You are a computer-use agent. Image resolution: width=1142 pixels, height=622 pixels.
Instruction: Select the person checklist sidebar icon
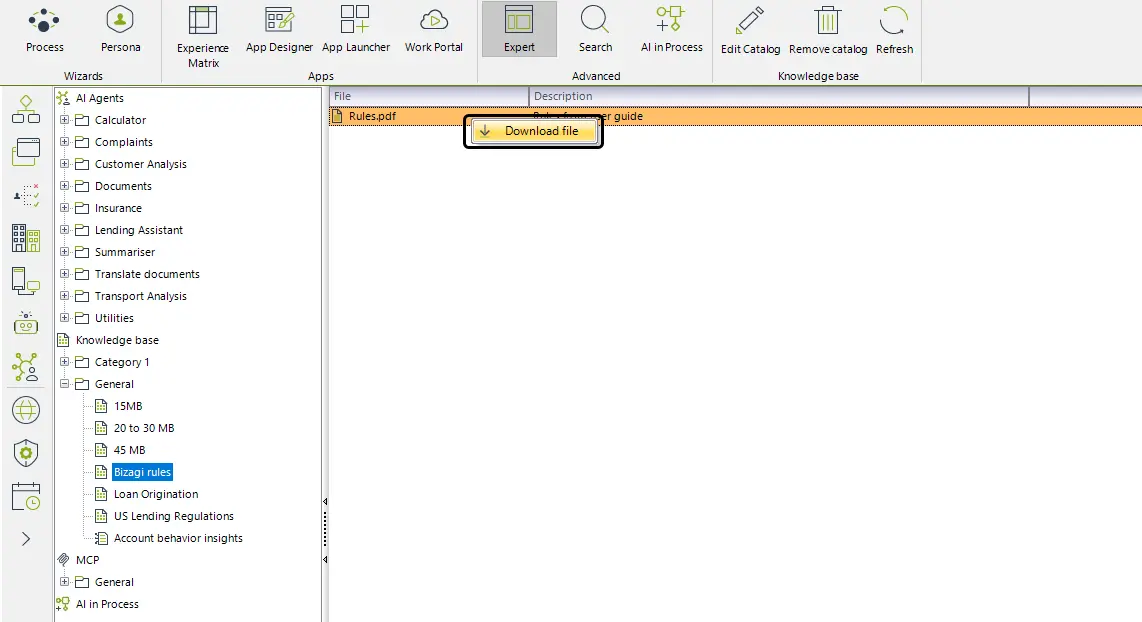[x=25, y=195]
